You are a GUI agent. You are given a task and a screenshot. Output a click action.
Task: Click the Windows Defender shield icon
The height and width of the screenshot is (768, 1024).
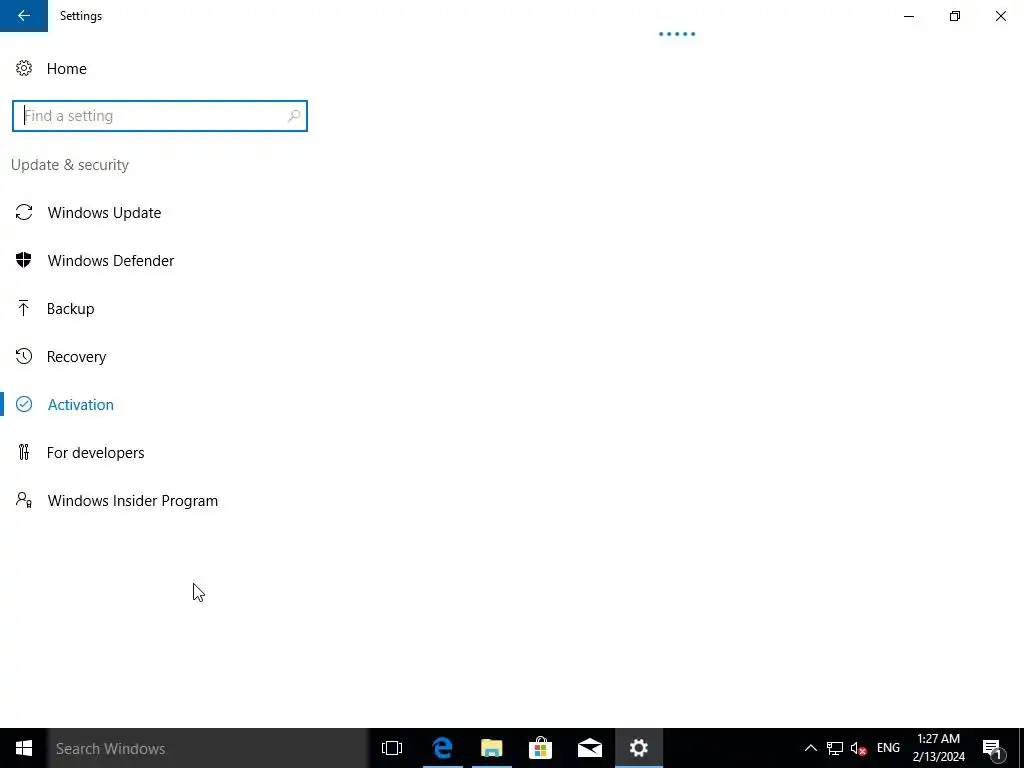pyautogui.click(x=24, y=261)
